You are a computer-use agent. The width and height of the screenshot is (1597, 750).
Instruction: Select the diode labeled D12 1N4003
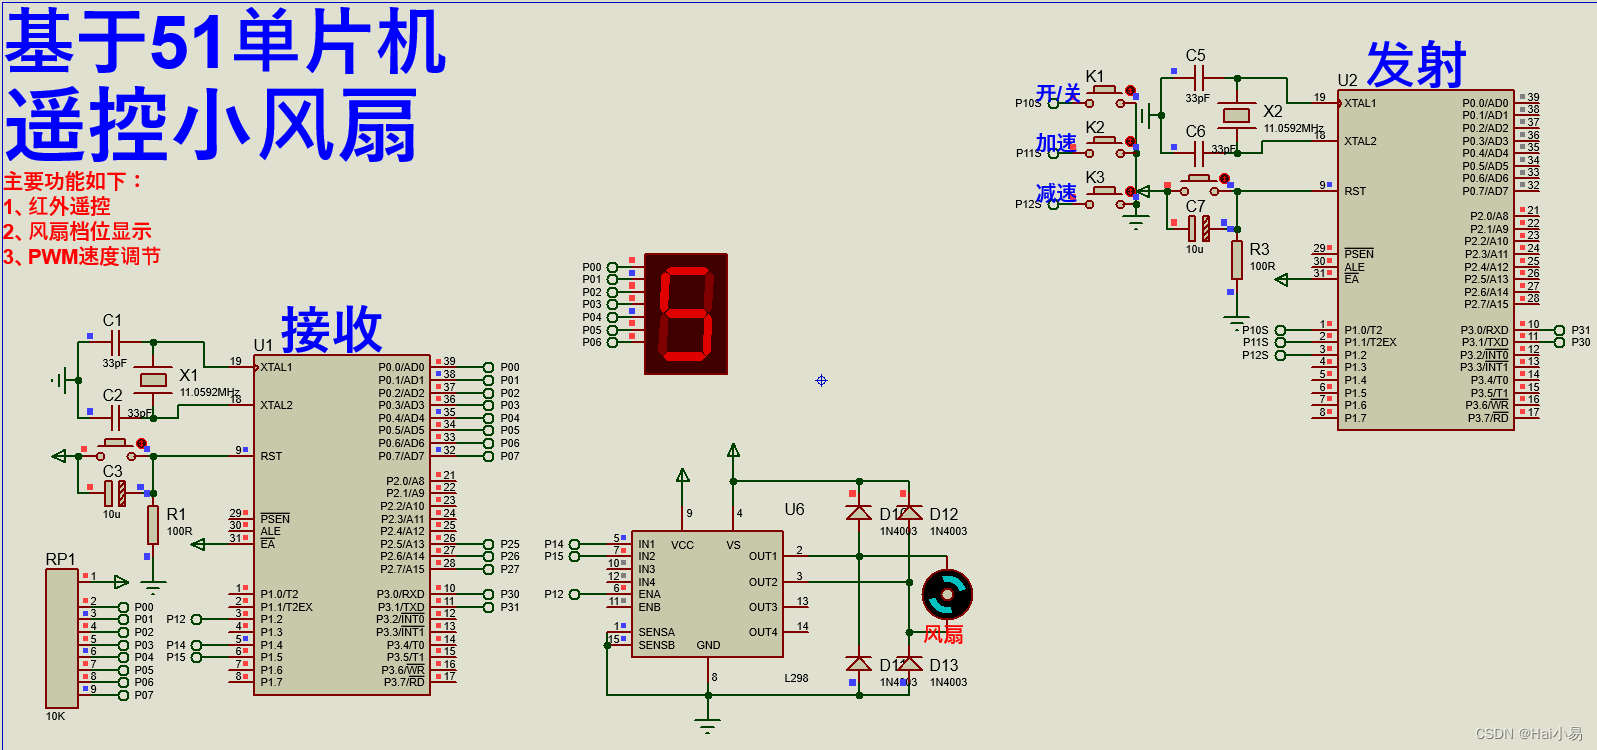(x=909, y=512)
